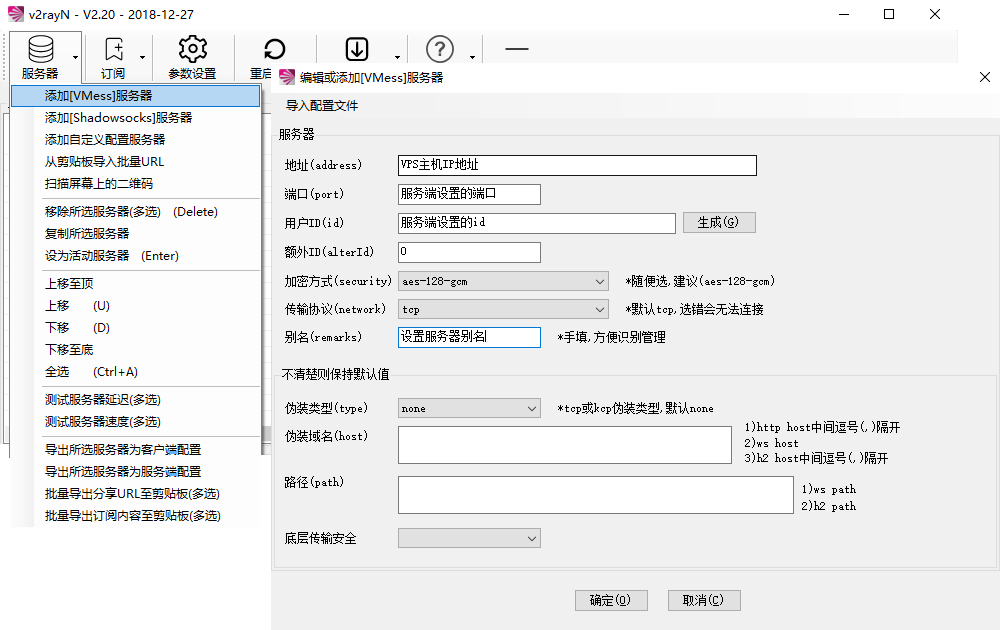Select 添加[VMess]服务器 menu entry

click(135, 96)
